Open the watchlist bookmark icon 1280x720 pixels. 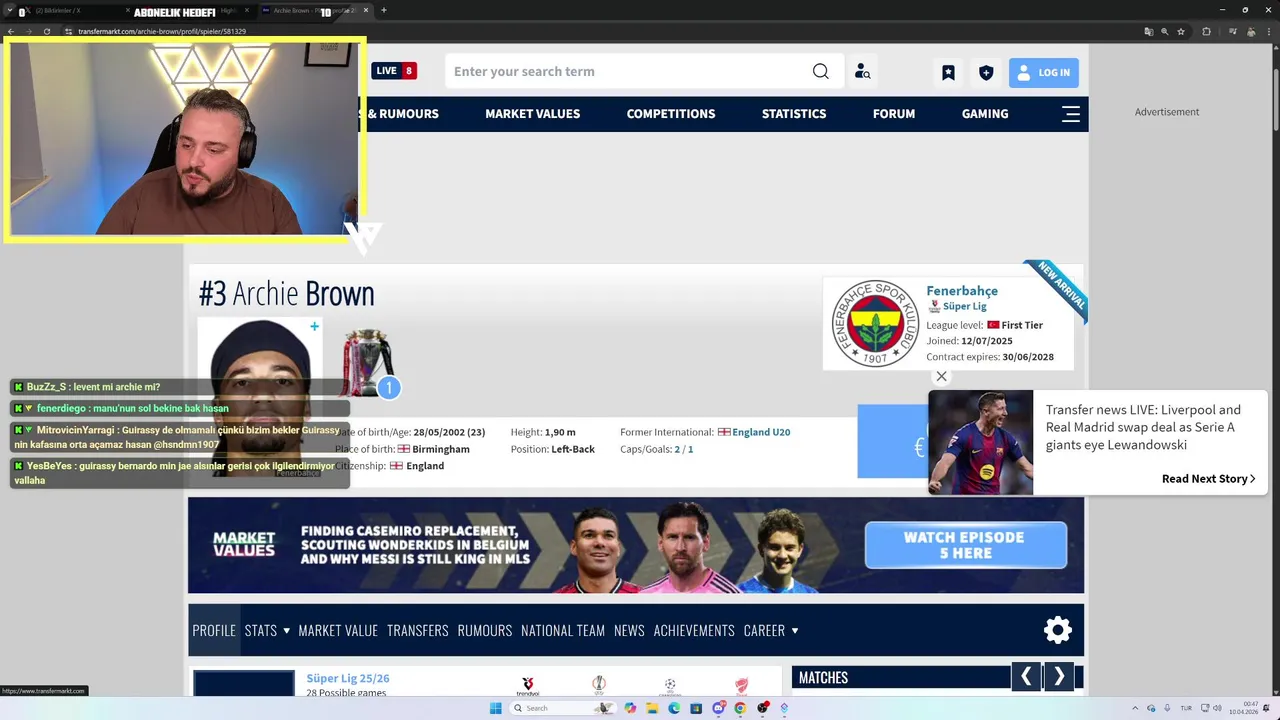[x=948, y=72]
